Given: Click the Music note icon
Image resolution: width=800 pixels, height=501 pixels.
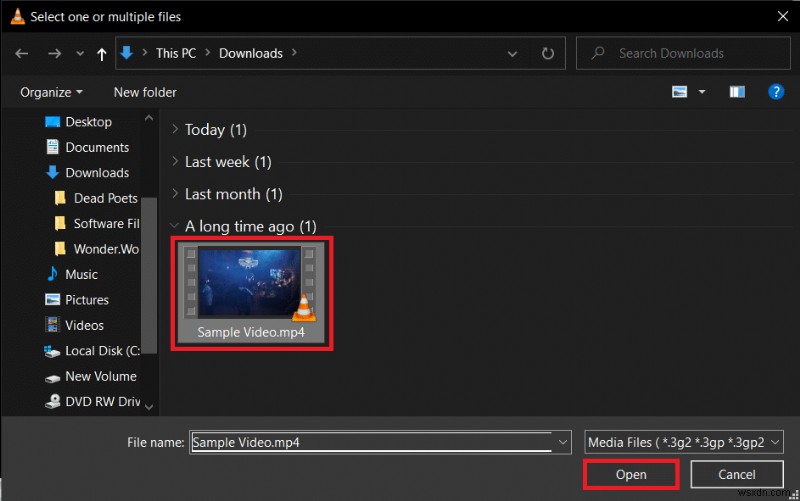Looking at the screenshot, I should click(52, 274).
